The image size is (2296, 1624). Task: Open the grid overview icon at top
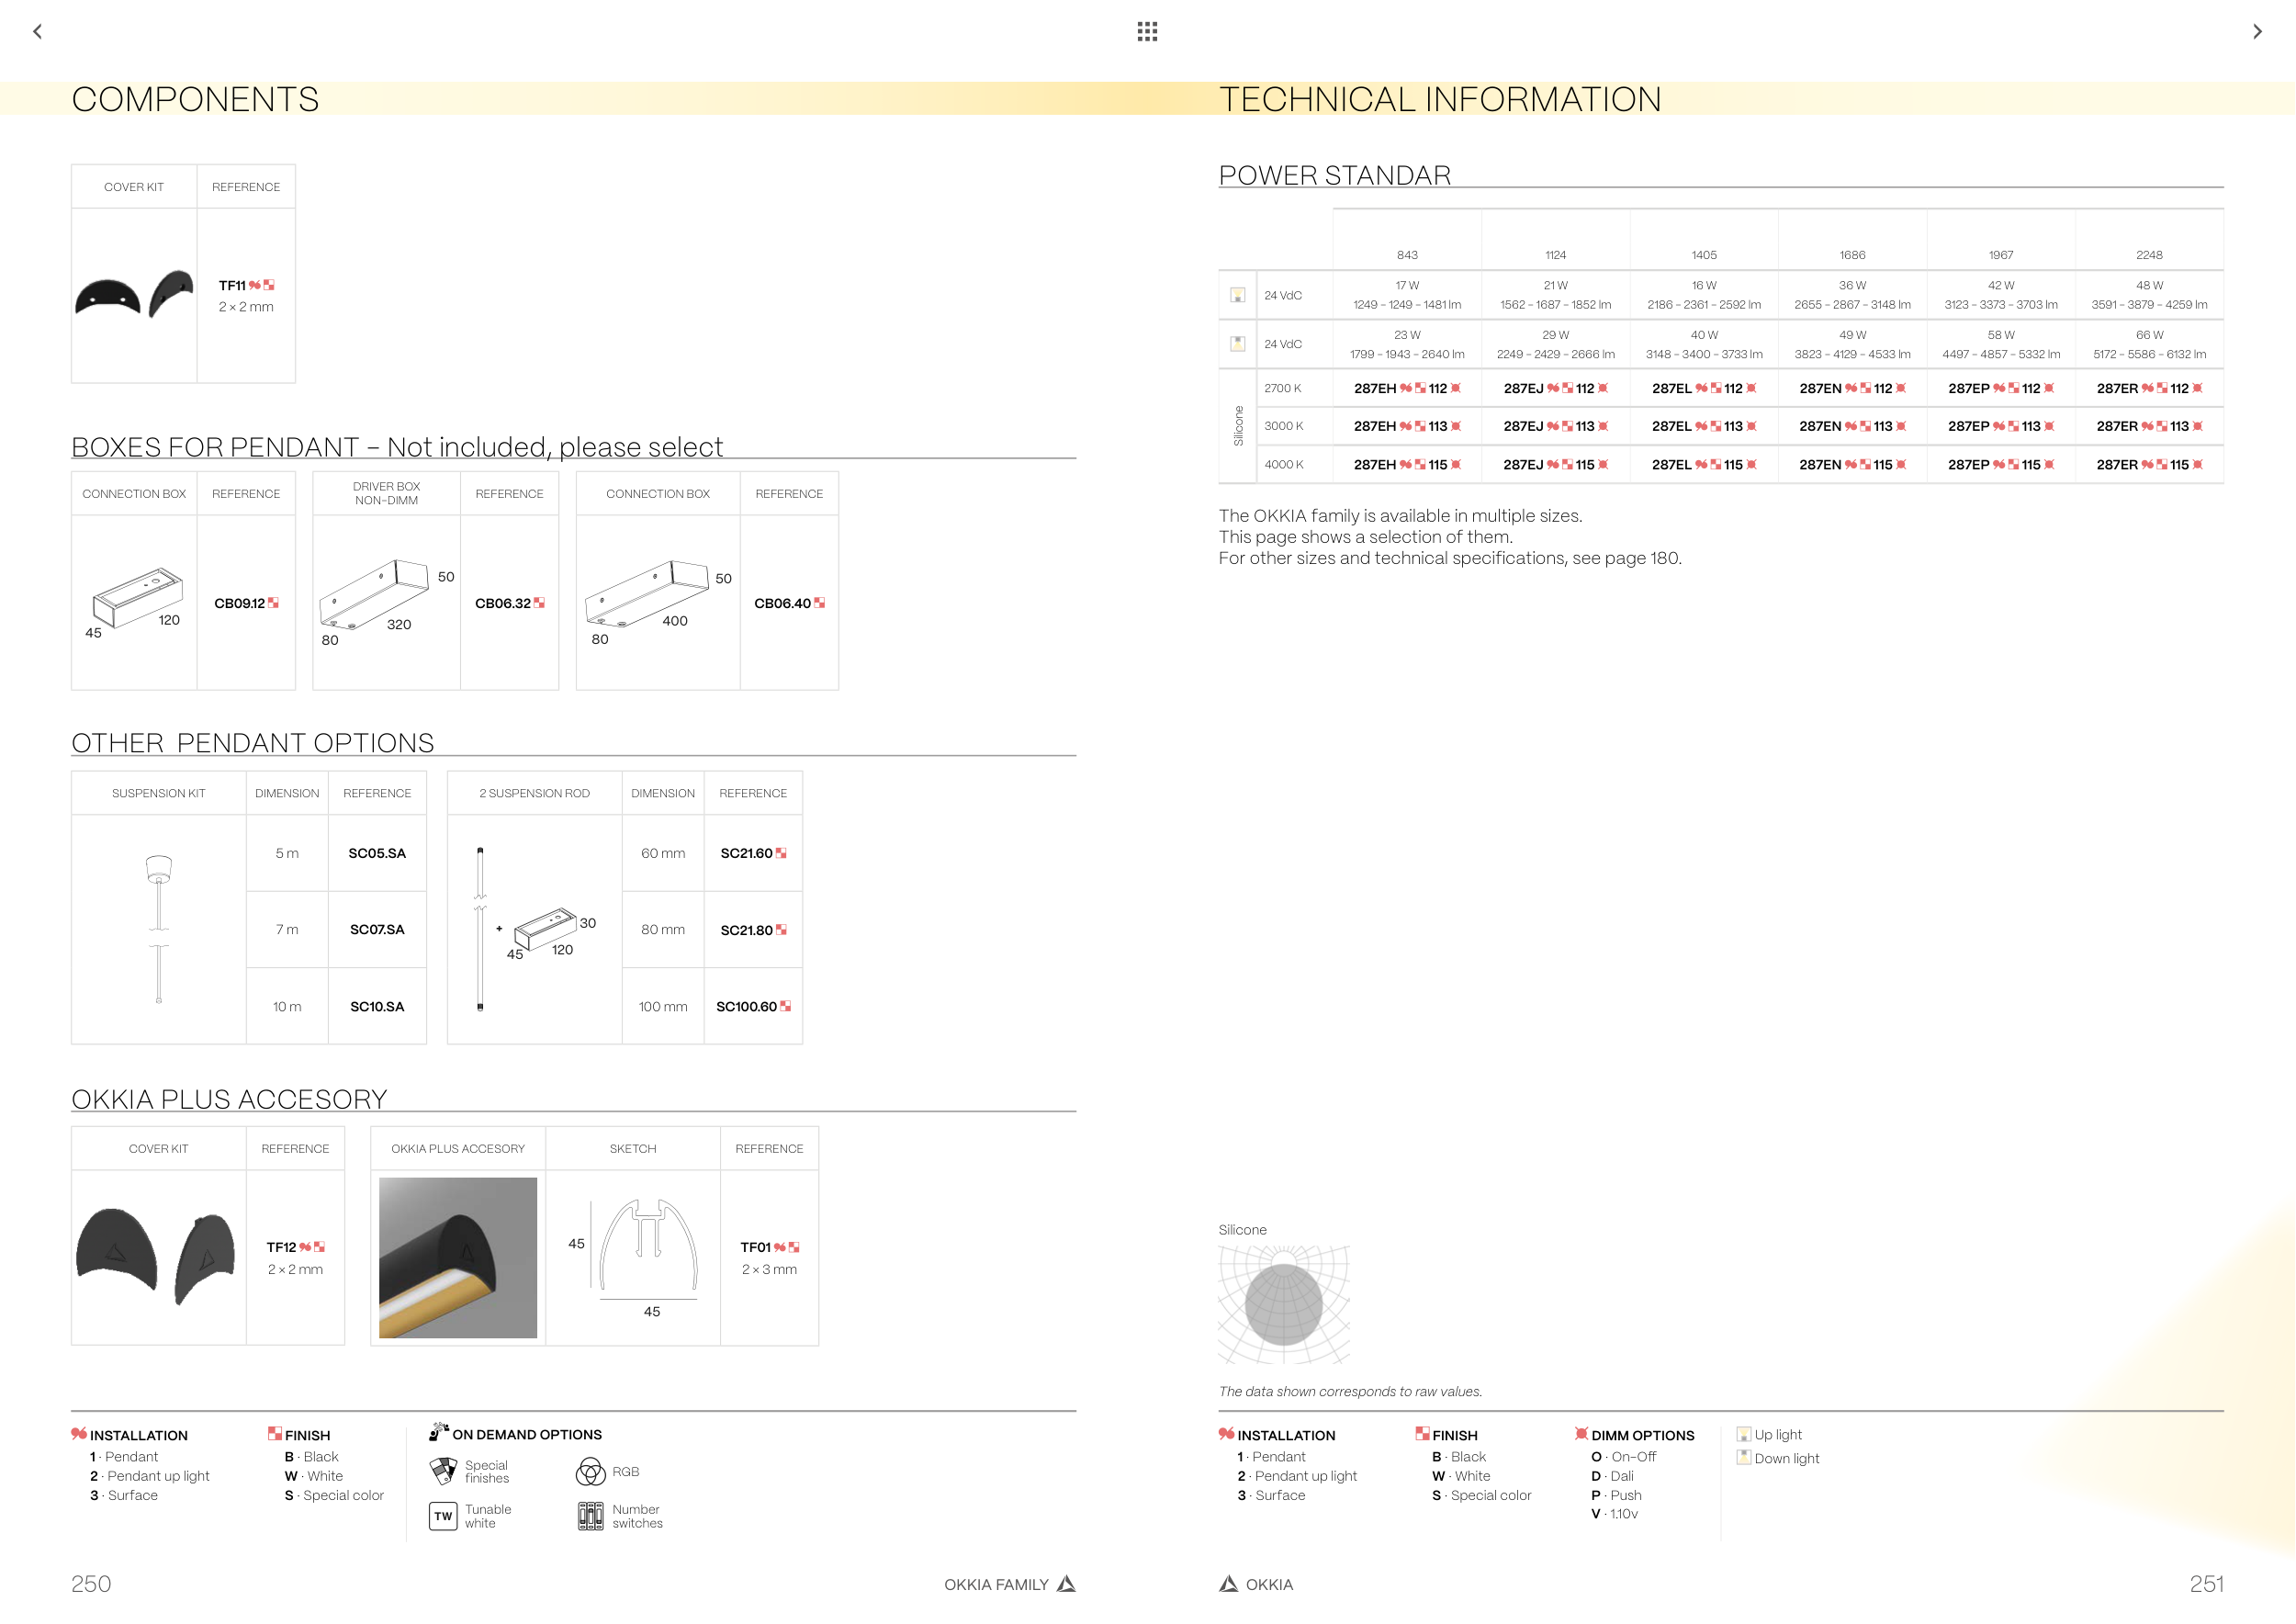(x=1147, y=31)
